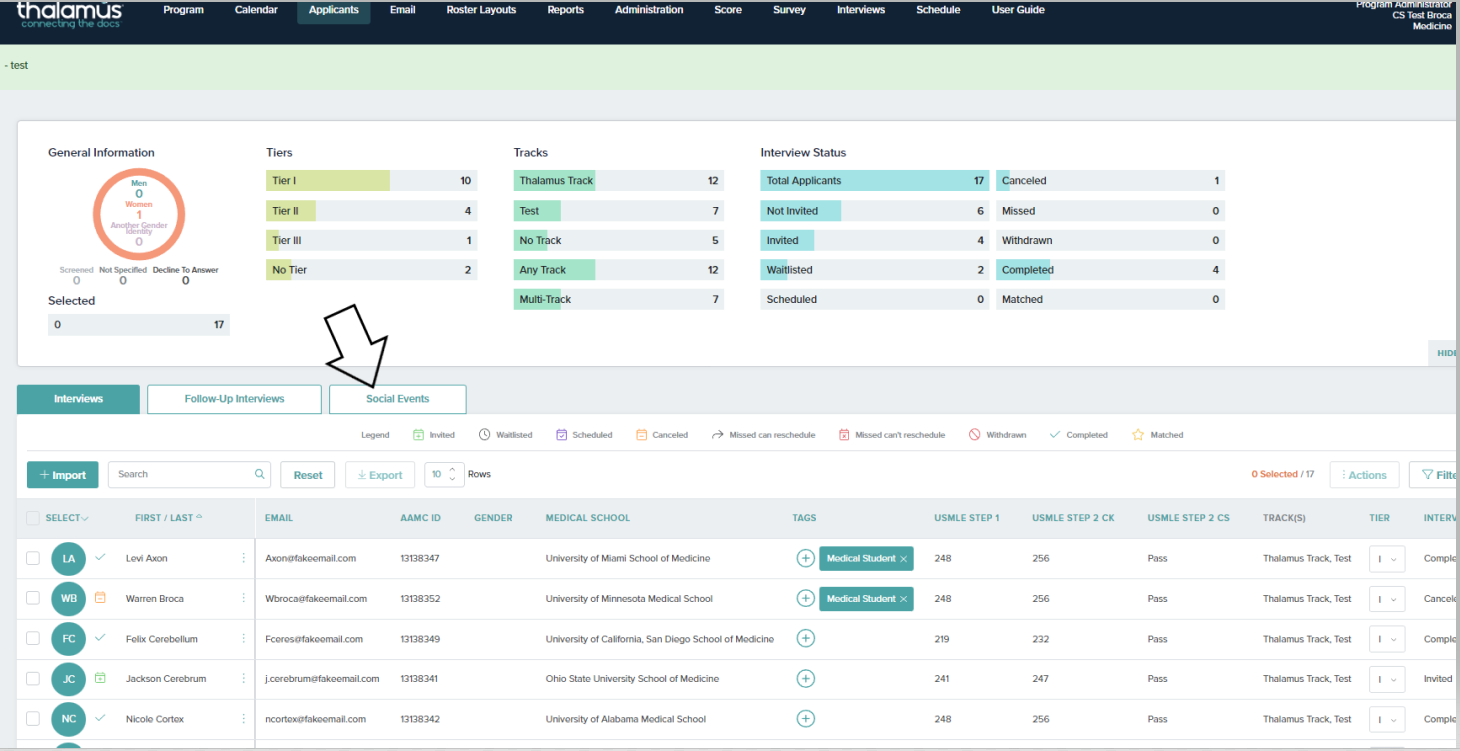Check the box for Jackson Cerebrum

point(33,678)
